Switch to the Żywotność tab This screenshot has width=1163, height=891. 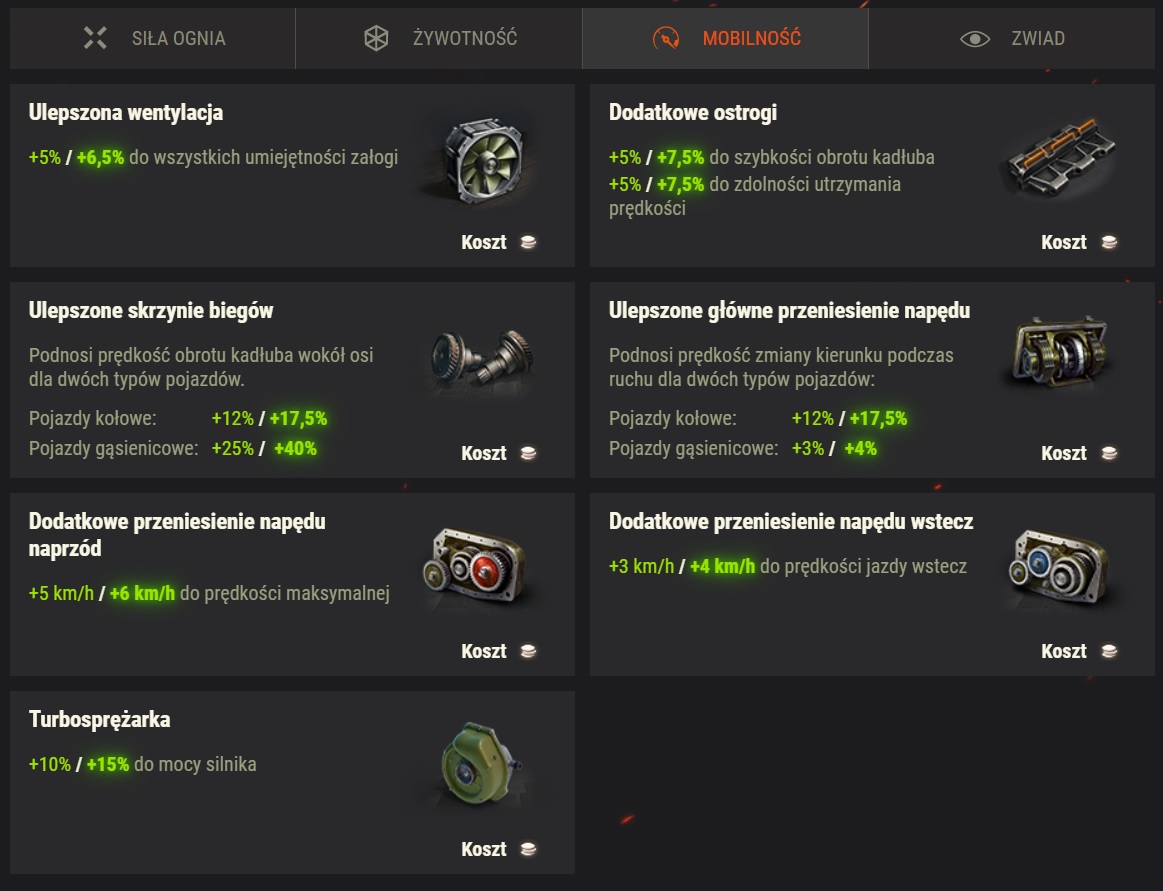[x=439, y=39]
